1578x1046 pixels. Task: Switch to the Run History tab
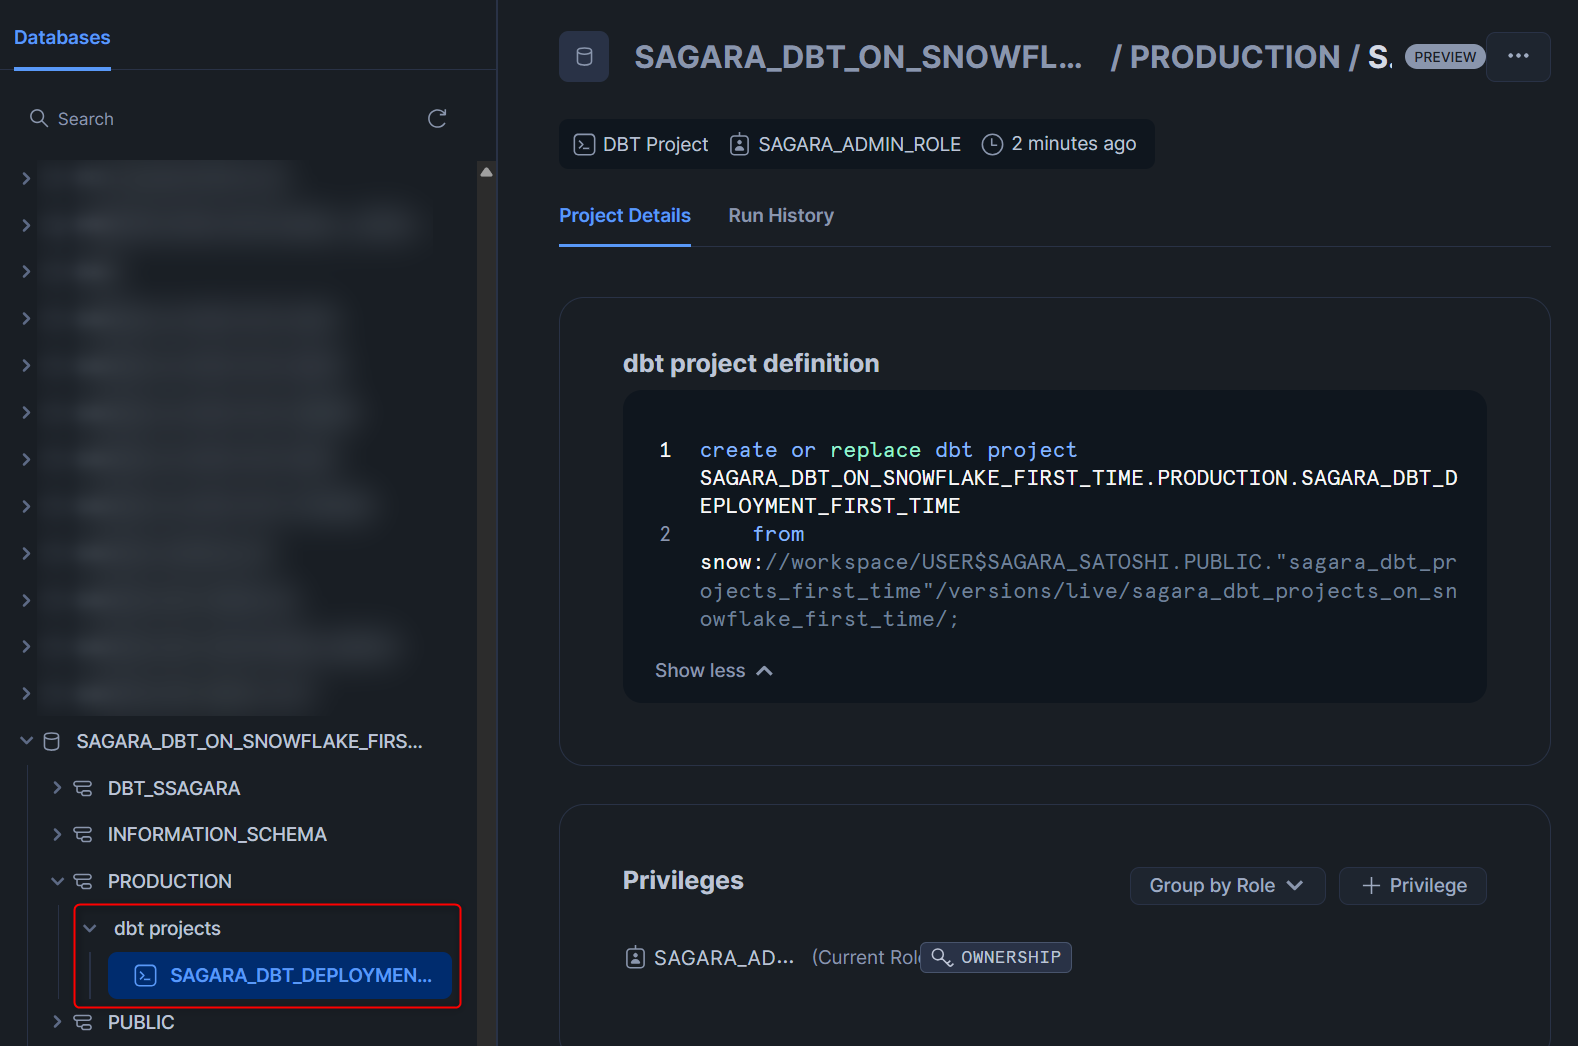pos(781,216)
